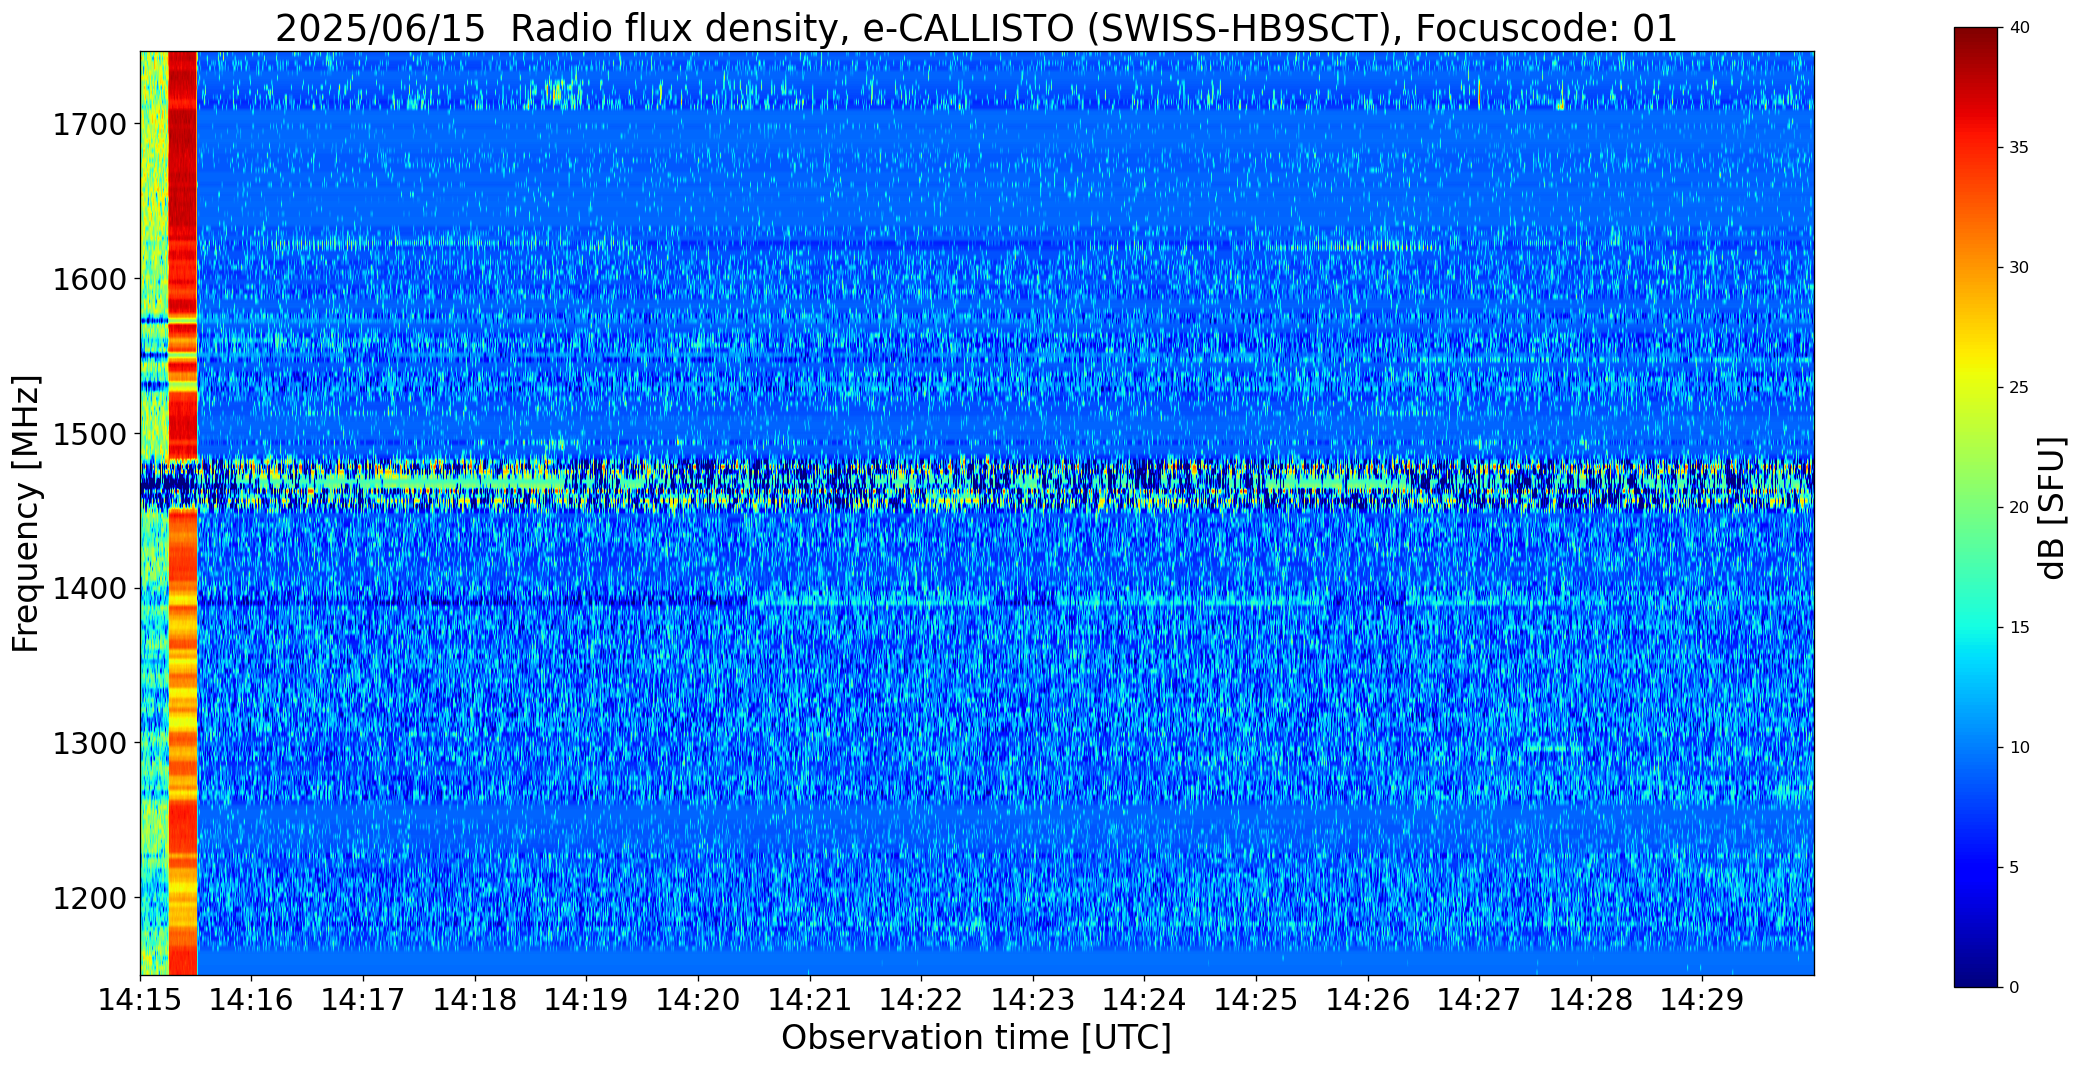
Task: Click the 14:26 time tick label
Action: [1368, 999]
